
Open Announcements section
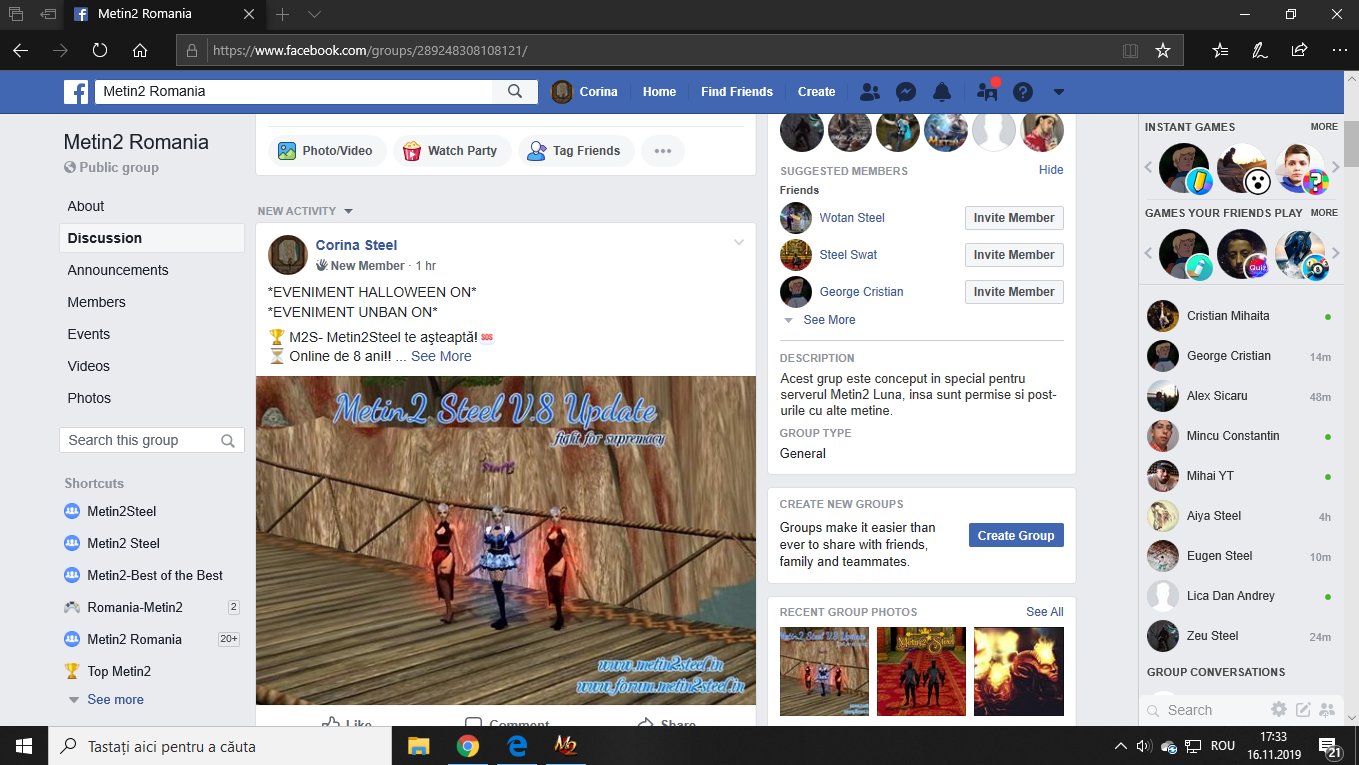(x=118, y=270)
